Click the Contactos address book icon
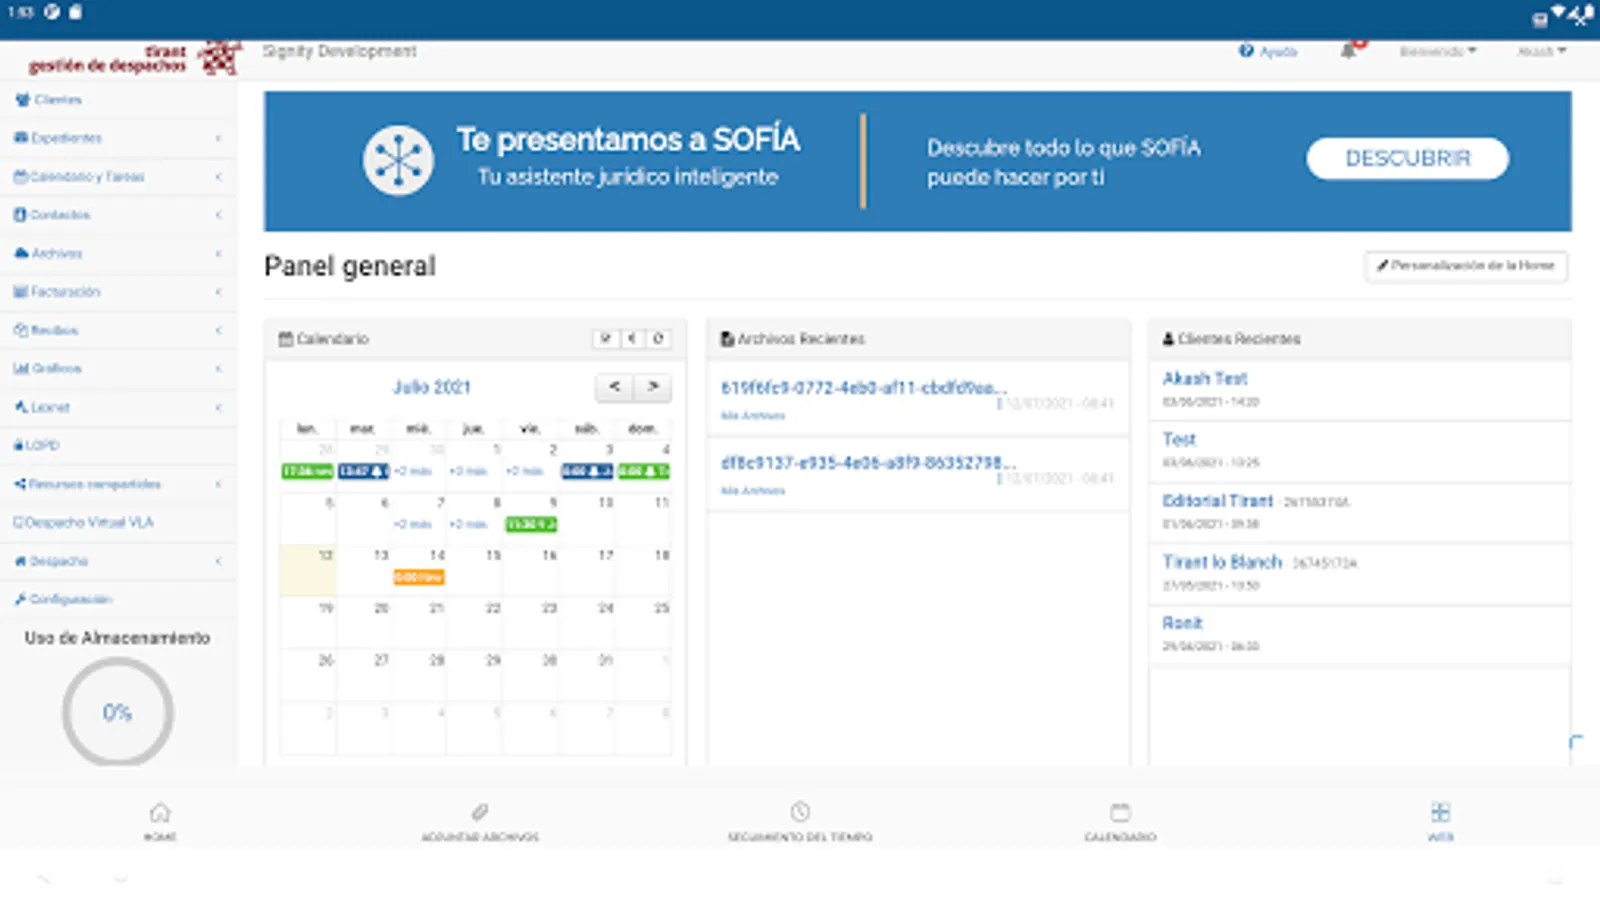This screenshot has width=1600, height=900. point(21,215)
